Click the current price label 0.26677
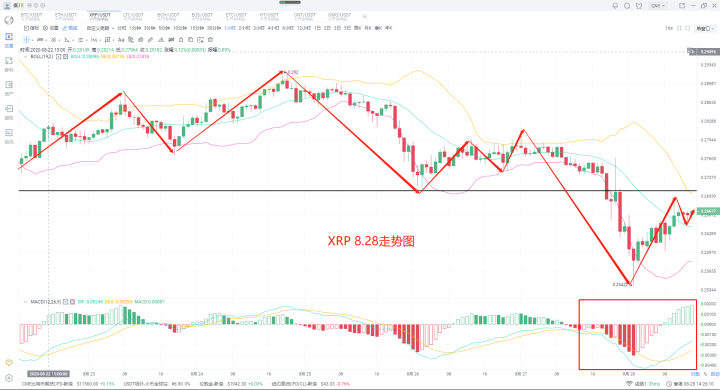Screen dimensions: 720x390 (708, 211)
